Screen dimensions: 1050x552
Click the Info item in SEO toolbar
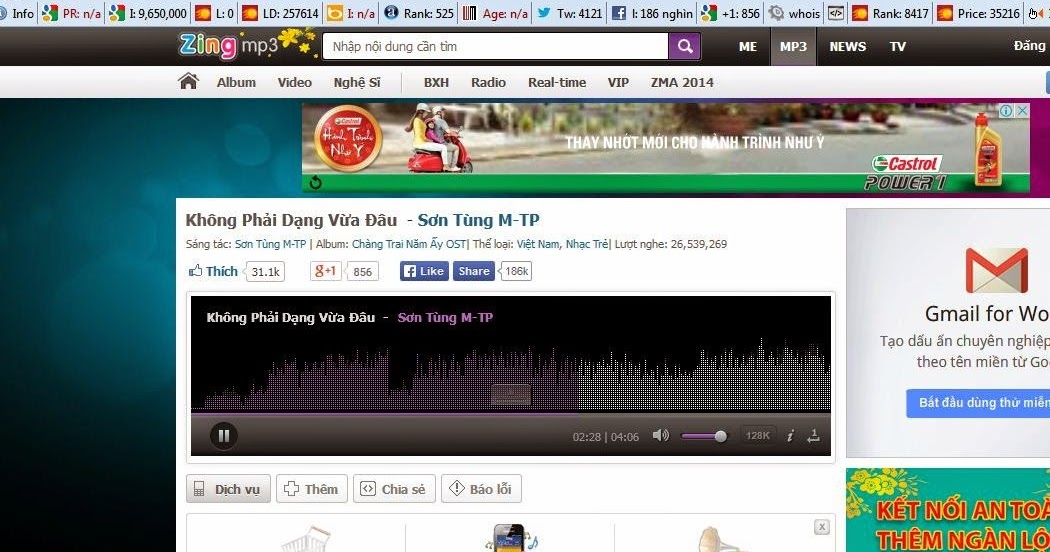[x=17, y=13]
